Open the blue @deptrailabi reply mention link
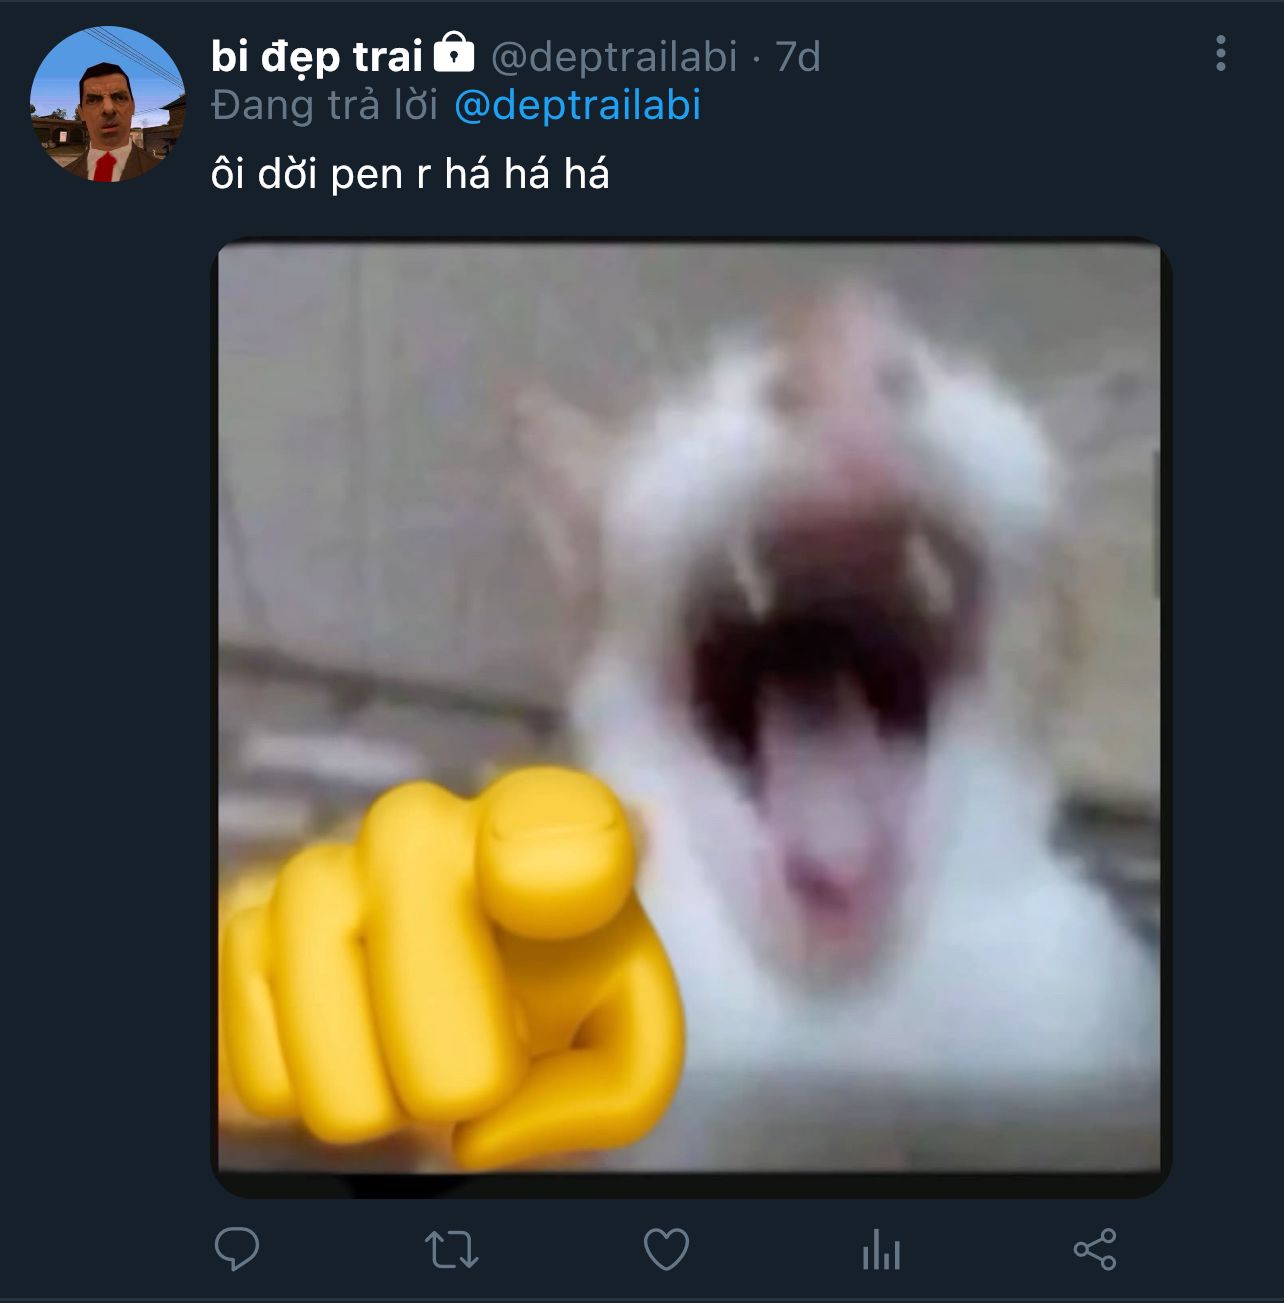The width and height of the screenshot is (1284, 1303). tap(578, 105)
